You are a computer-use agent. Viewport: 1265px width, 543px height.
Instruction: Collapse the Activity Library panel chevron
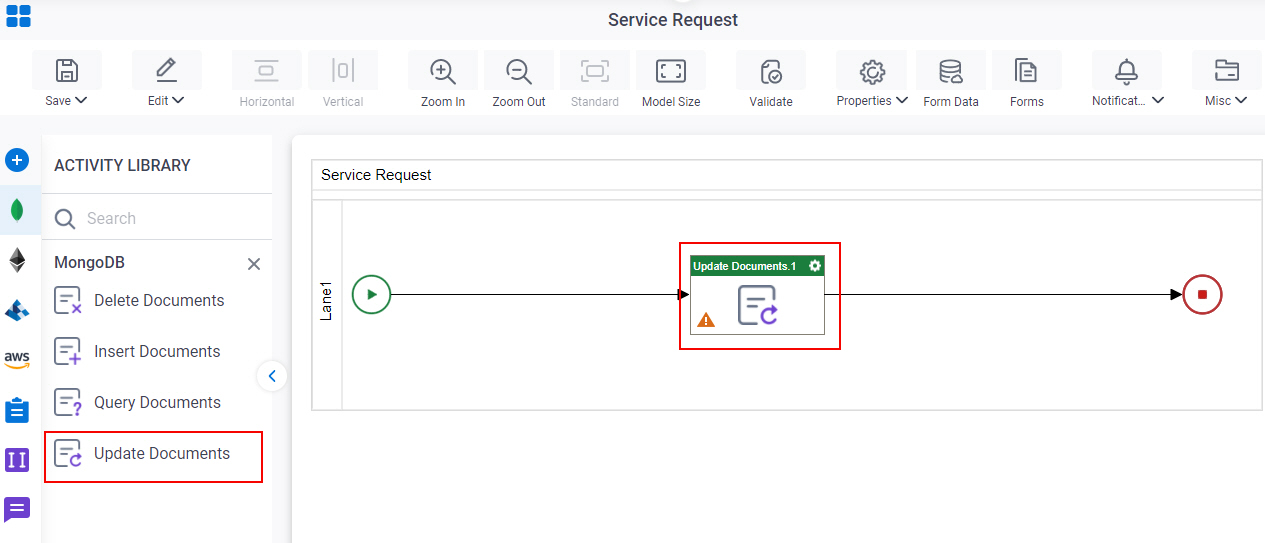[272, 376]
